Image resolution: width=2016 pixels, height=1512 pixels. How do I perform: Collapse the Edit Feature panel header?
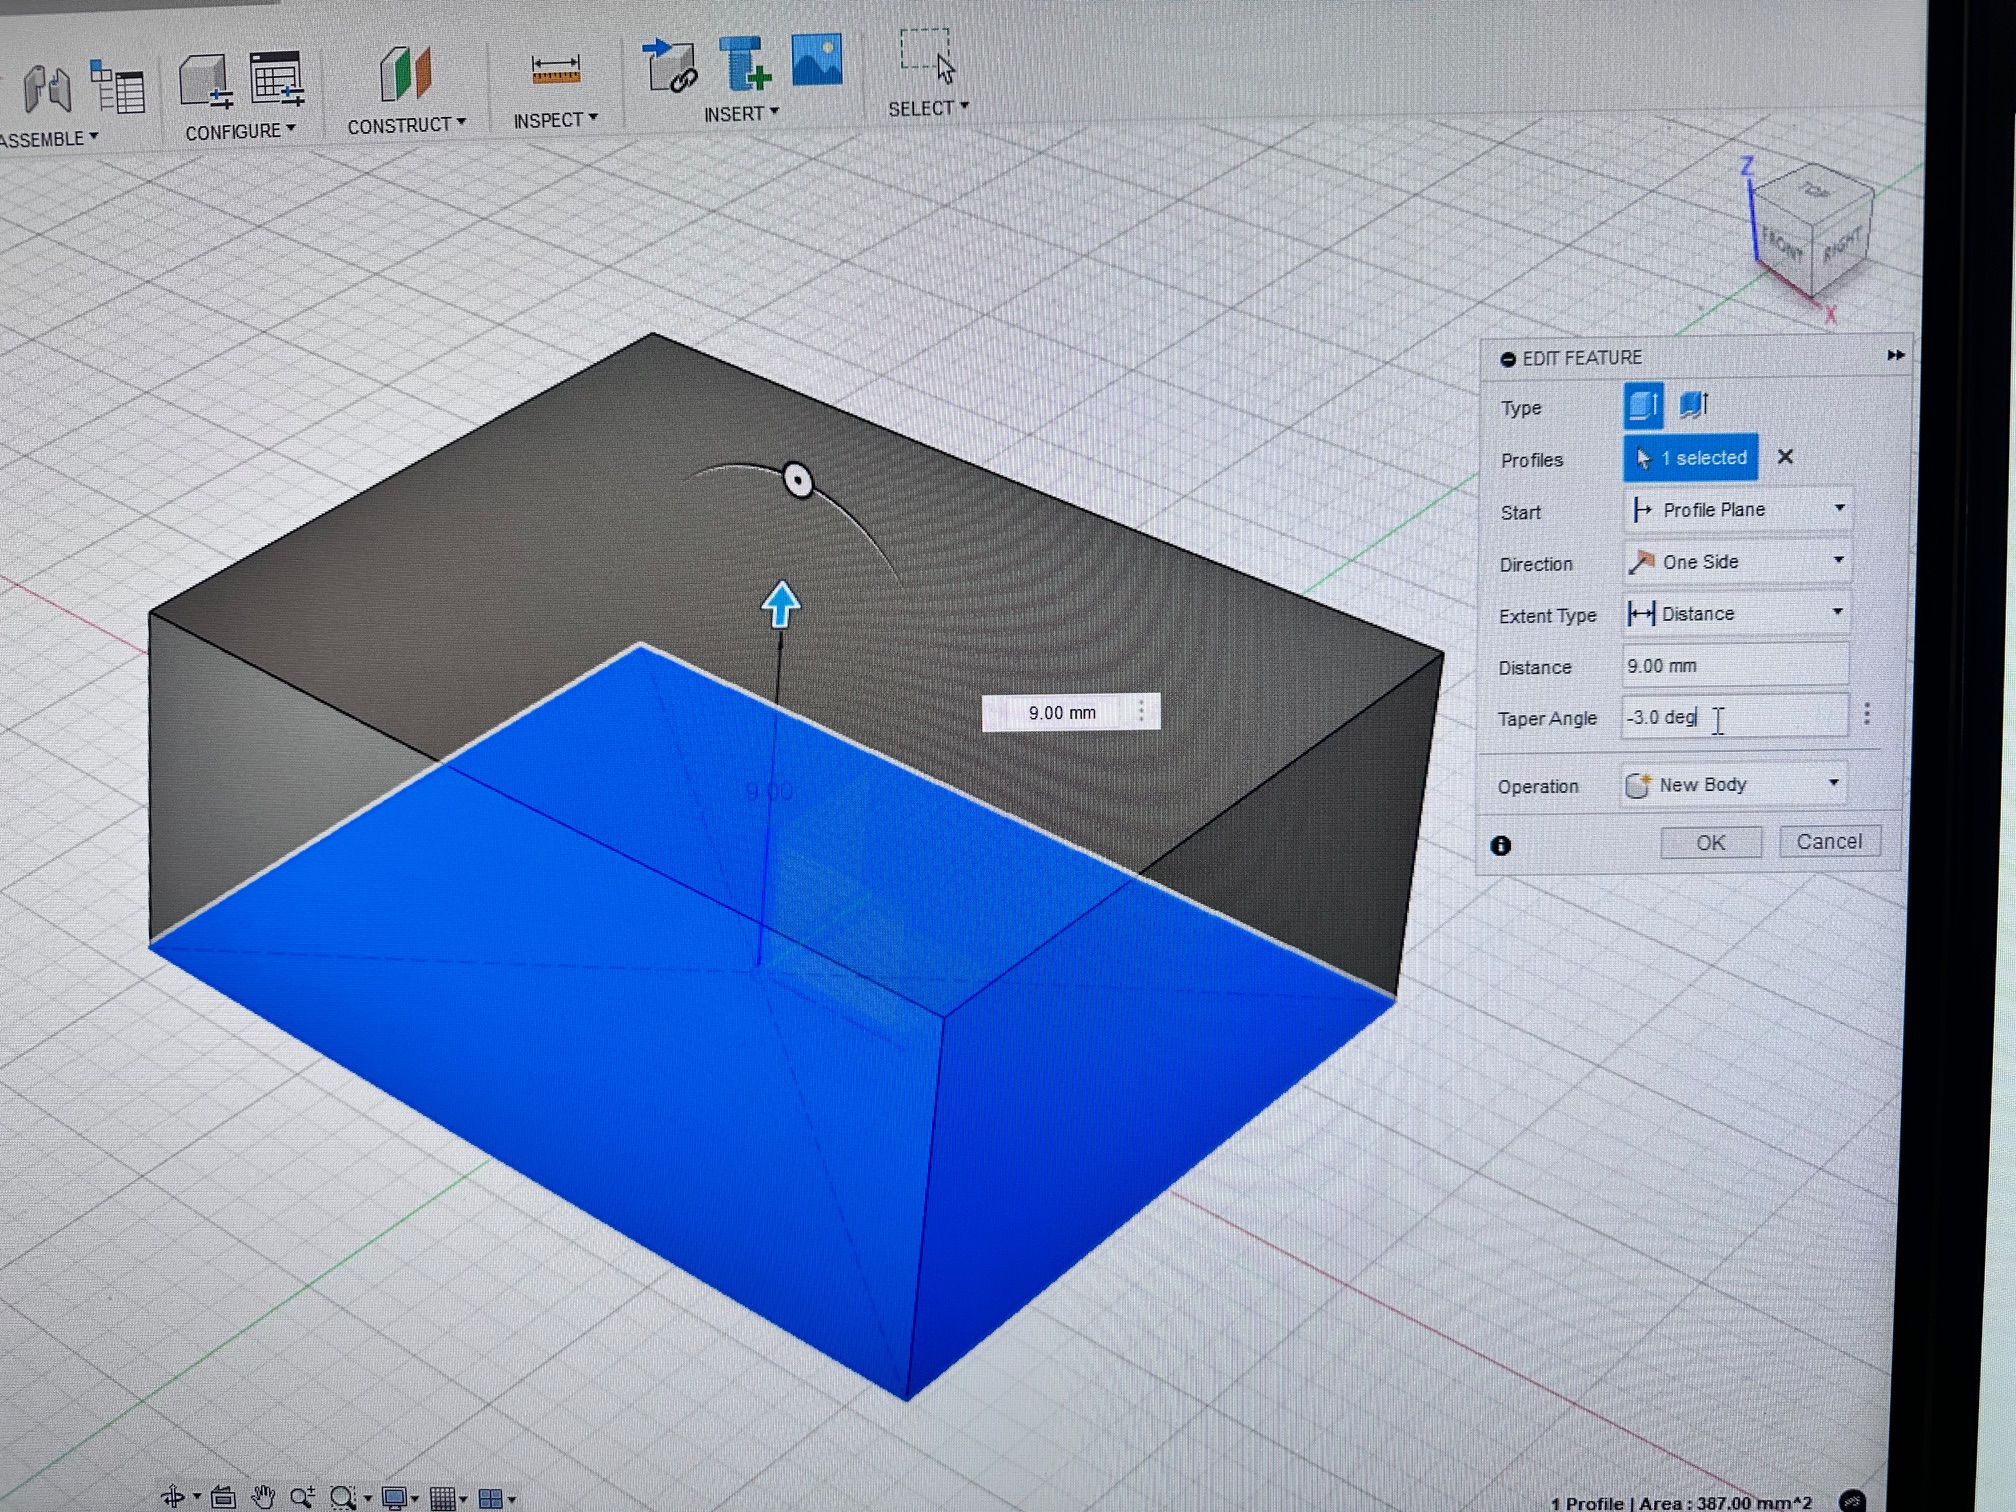(x=1508, y=359)
